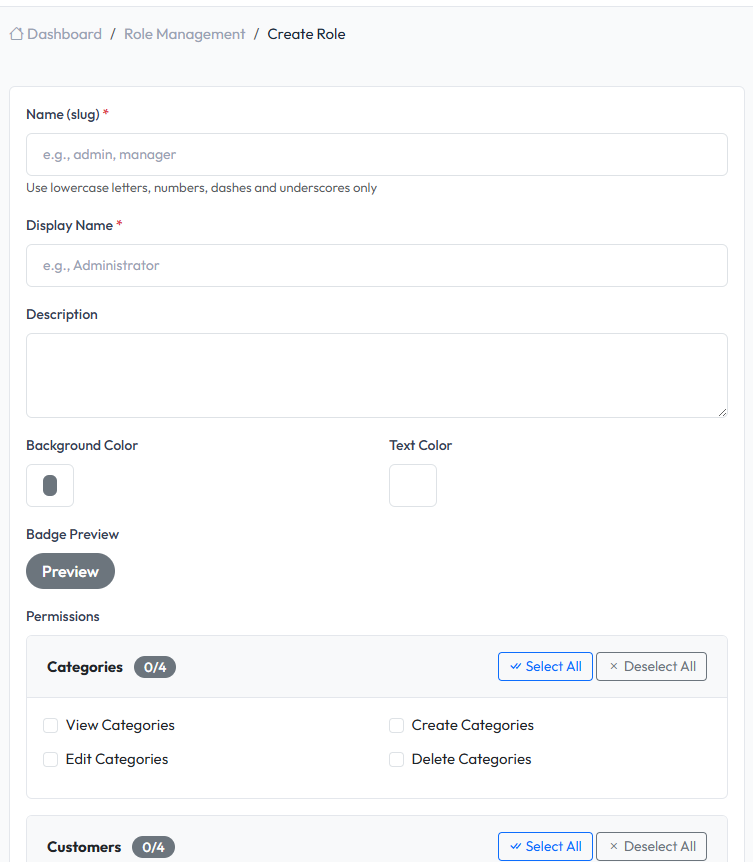Click the Description textarea resize handle
Viewport: 753px width, 862px height.
pos(721,411)
